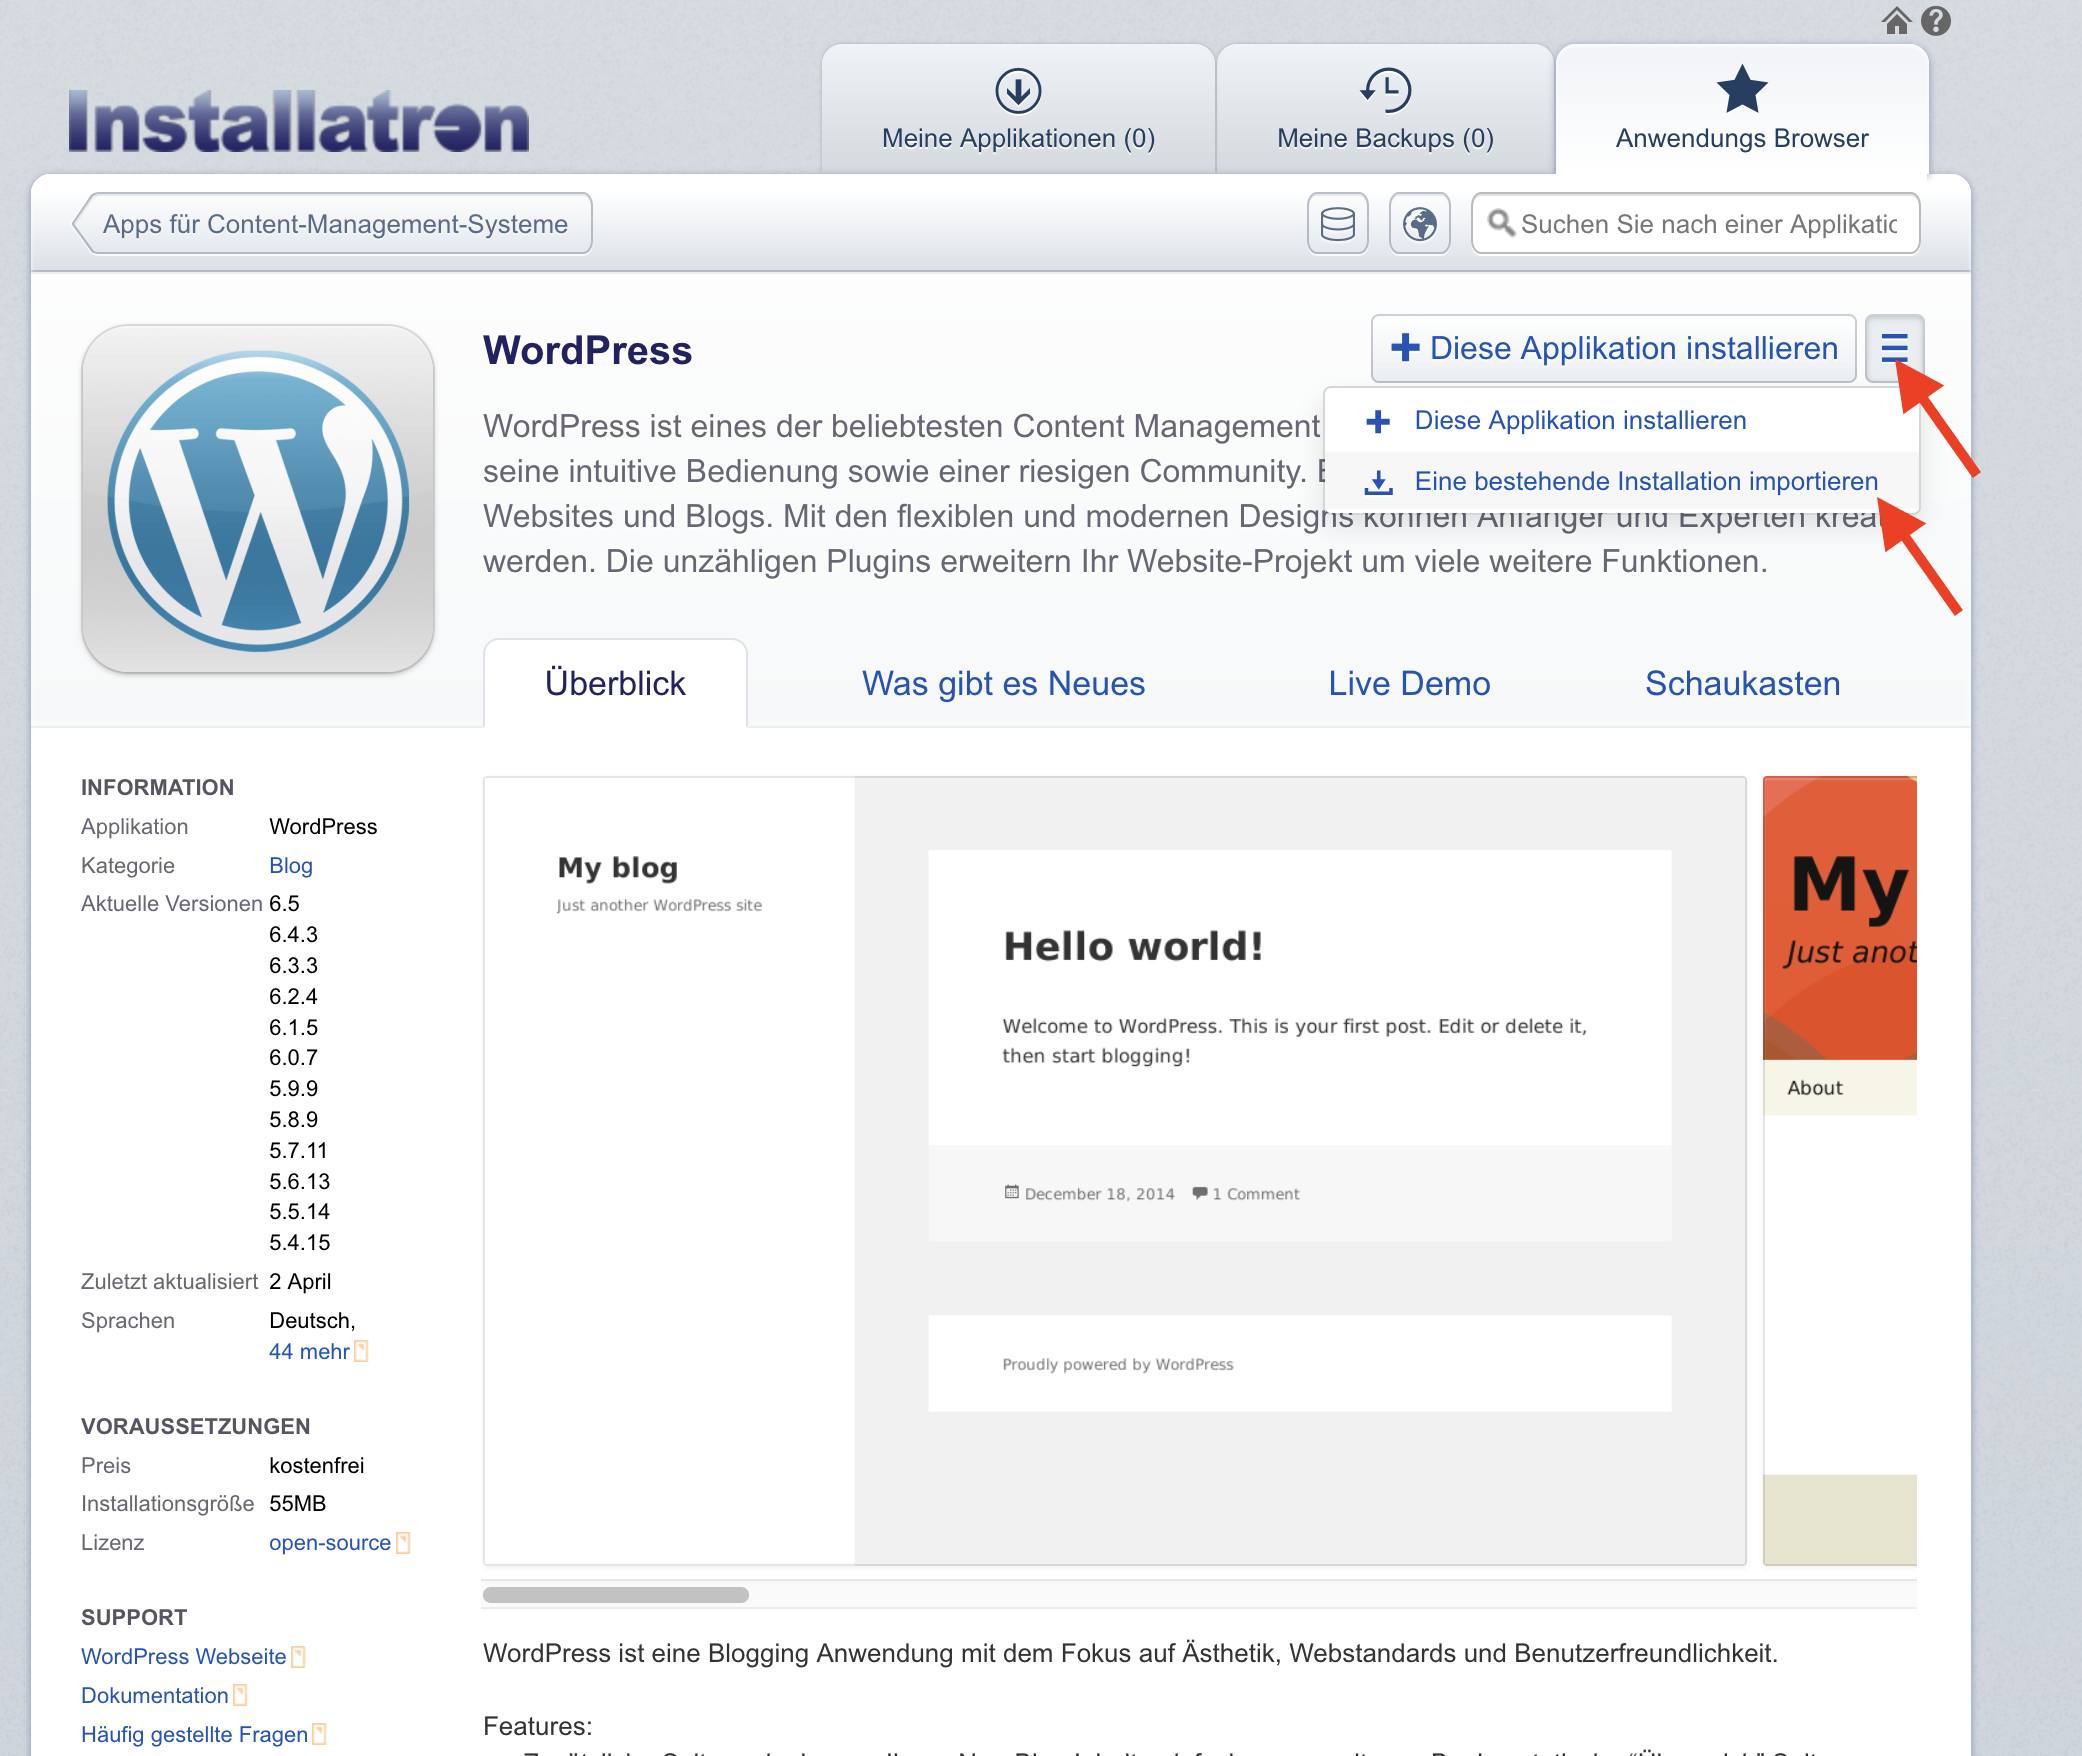Choose Eine bestehende Installation importieren
Image resolution: width=2082 pixels, height=1756 pixels.
pos(1622,482)
